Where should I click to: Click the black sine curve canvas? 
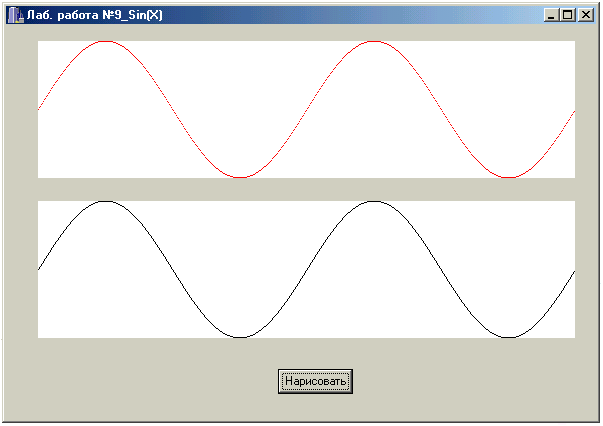[306, 269]
